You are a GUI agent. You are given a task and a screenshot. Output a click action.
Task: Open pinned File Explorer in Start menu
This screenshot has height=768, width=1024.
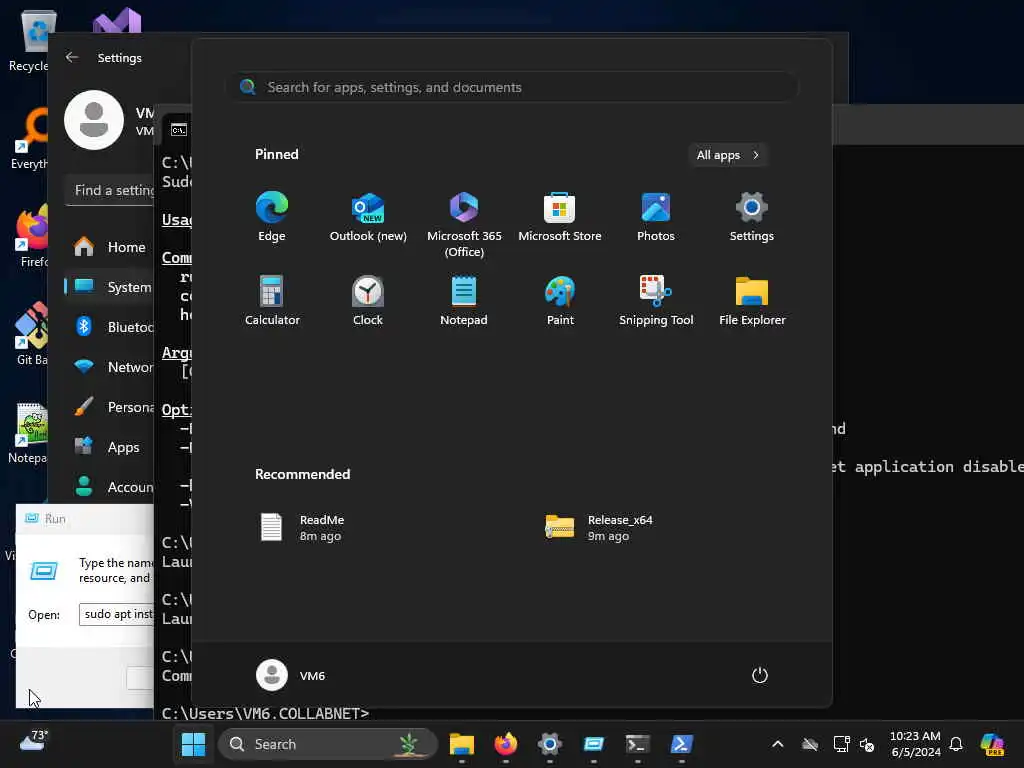pos(752,300)
